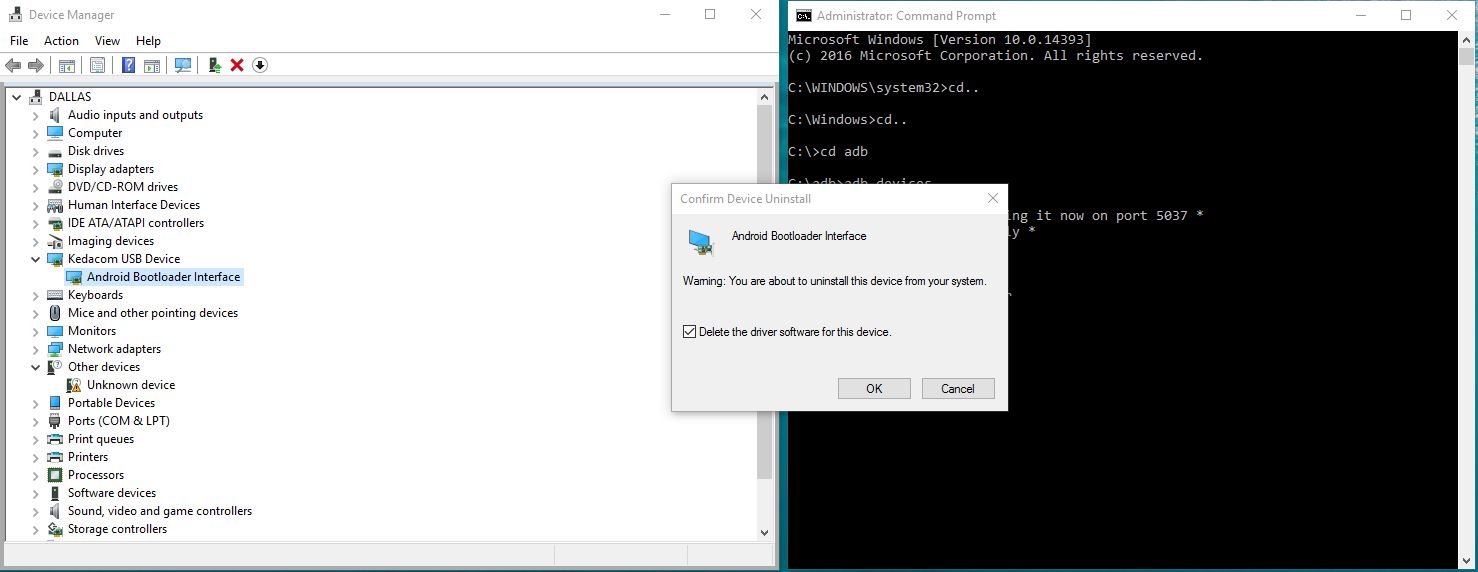This screenshot has width=1478, height=572.
Task: Click Scan for hardware changes monitor icon
Action: [183, 65]
